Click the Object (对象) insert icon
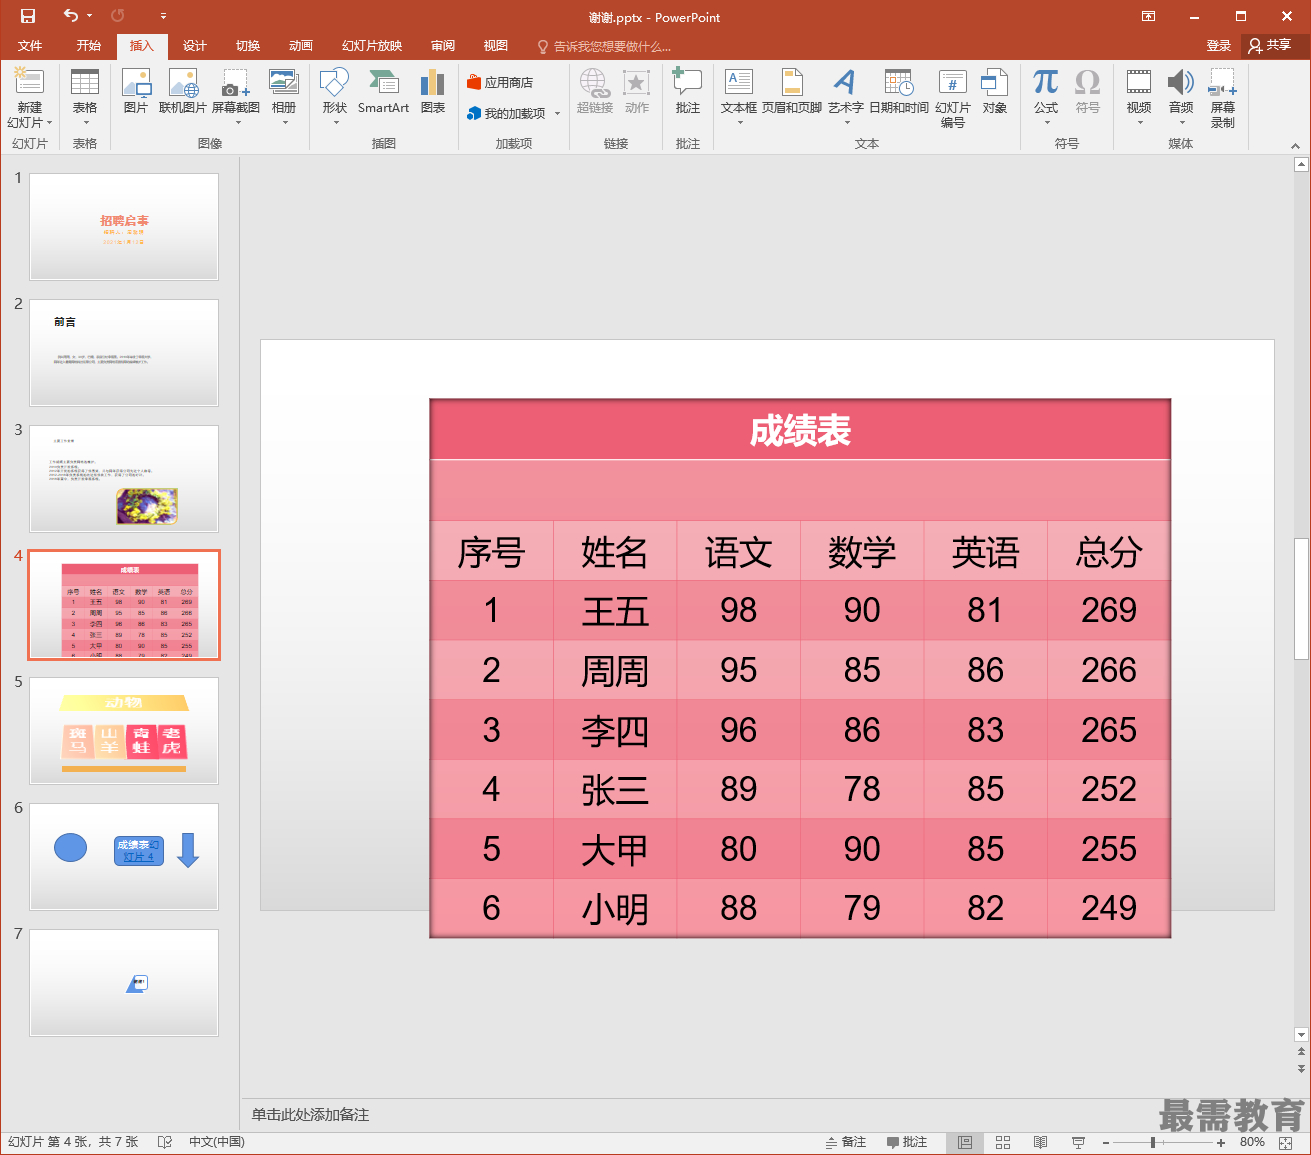Screen dimensions: 1311x1155 point(995,92)
